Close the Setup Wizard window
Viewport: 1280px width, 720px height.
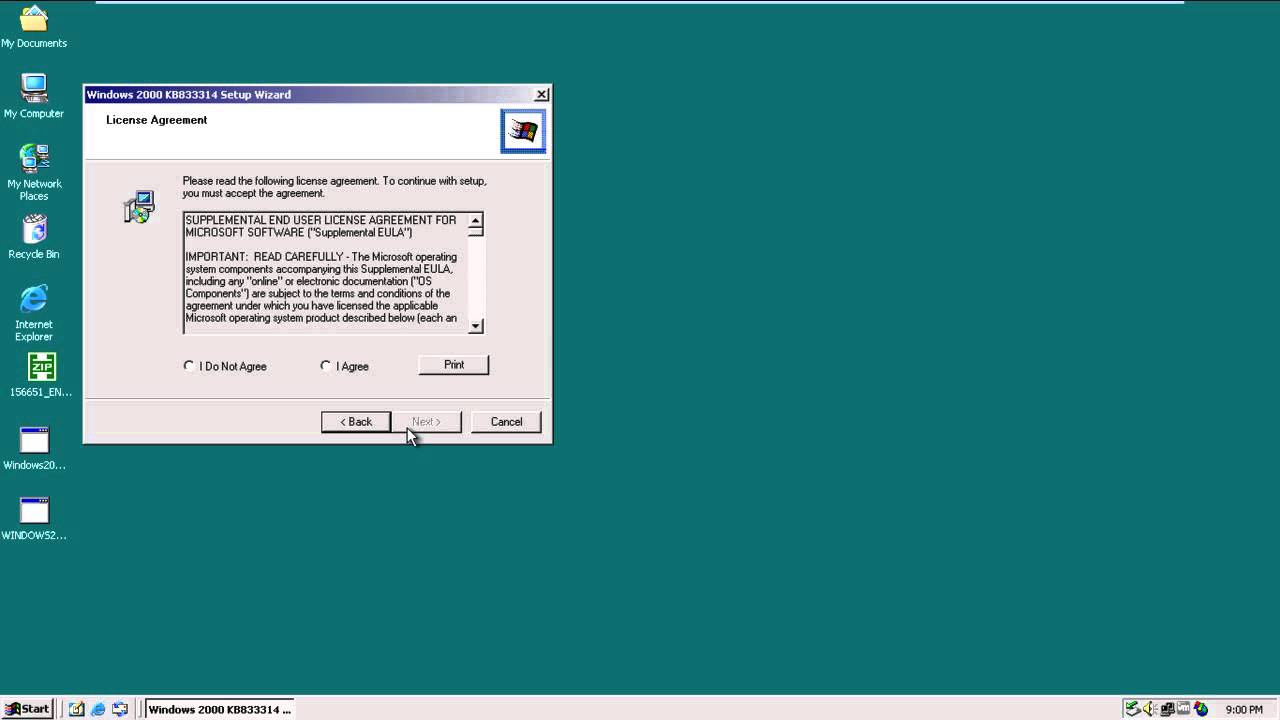541,94
